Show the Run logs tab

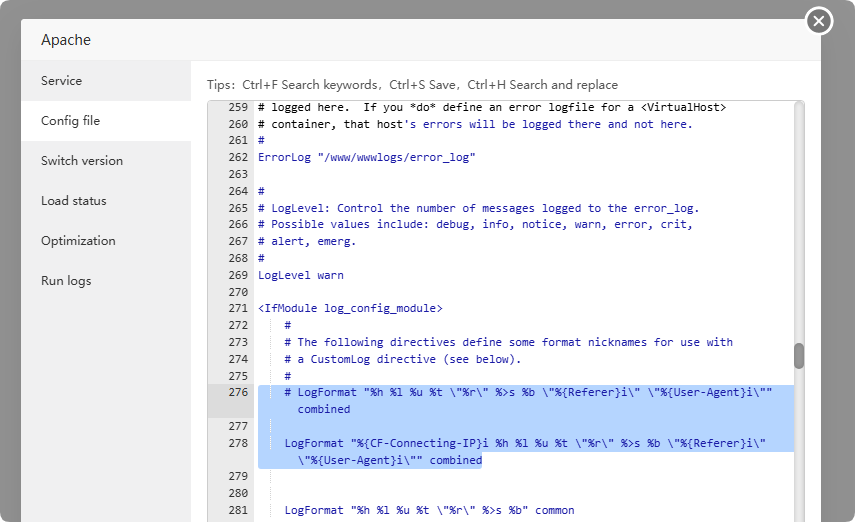66,281
